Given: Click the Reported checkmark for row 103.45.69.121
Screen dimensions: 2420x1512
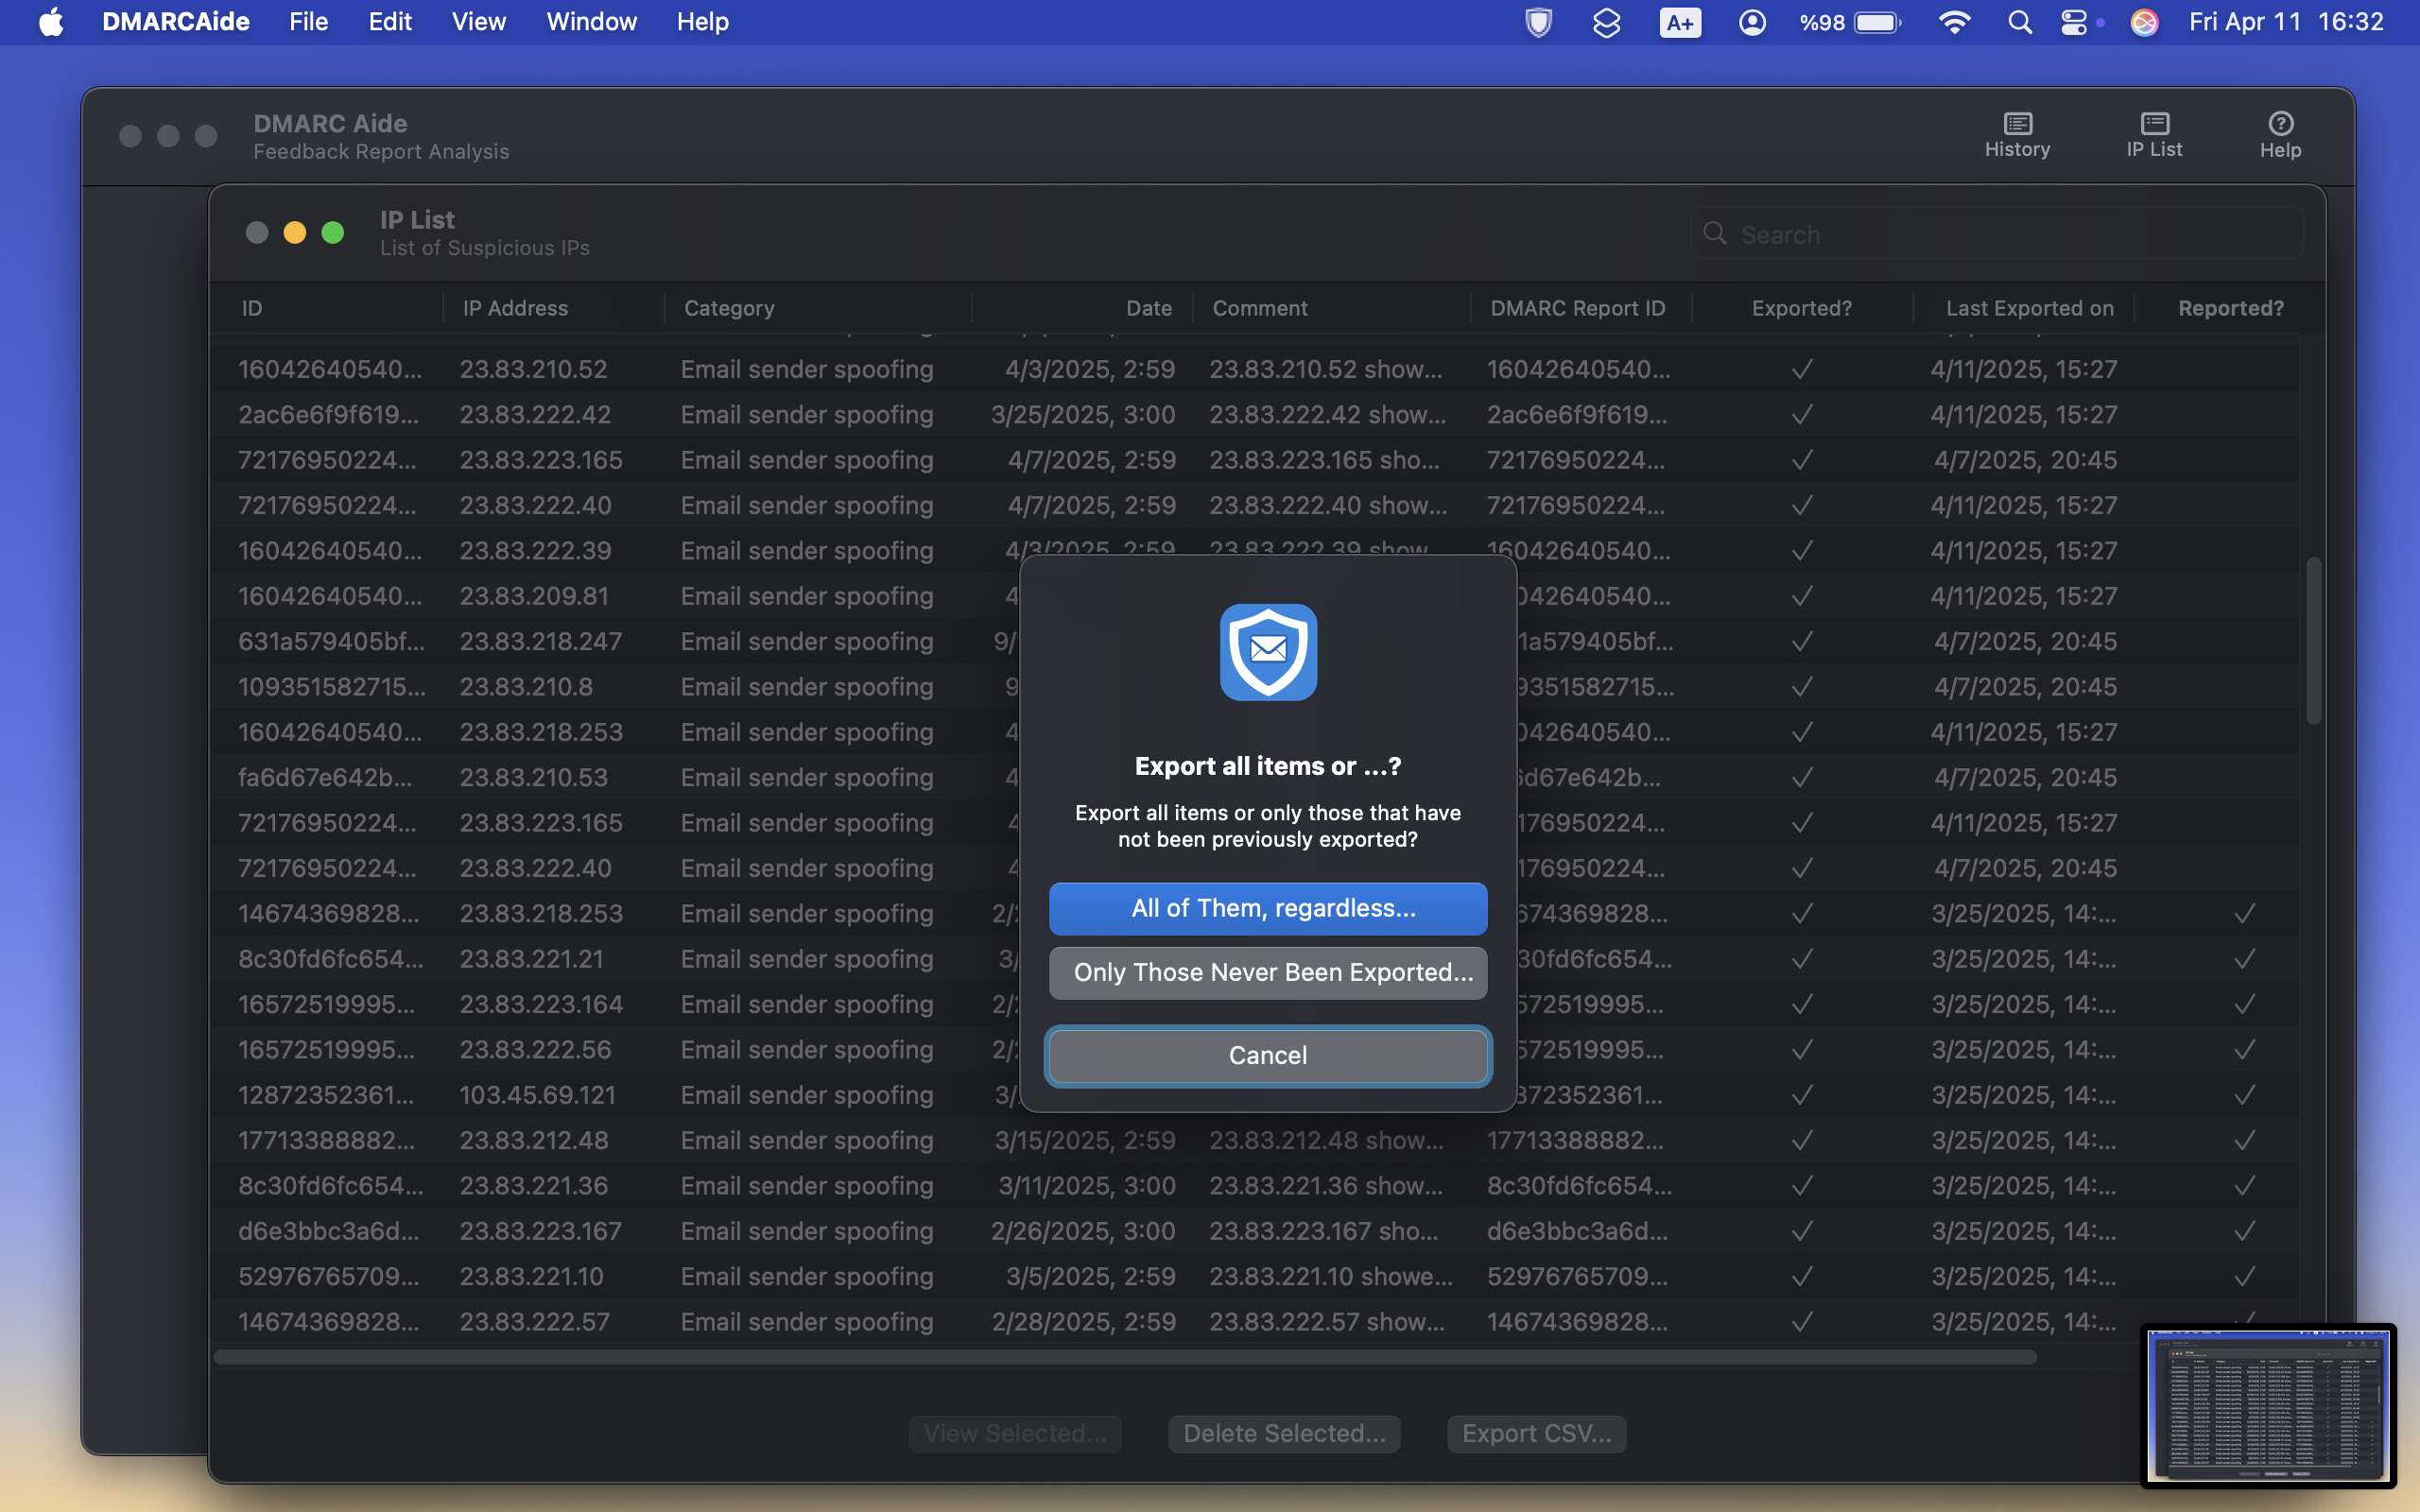Looking at the screenshot, I should (2245, 1095).
